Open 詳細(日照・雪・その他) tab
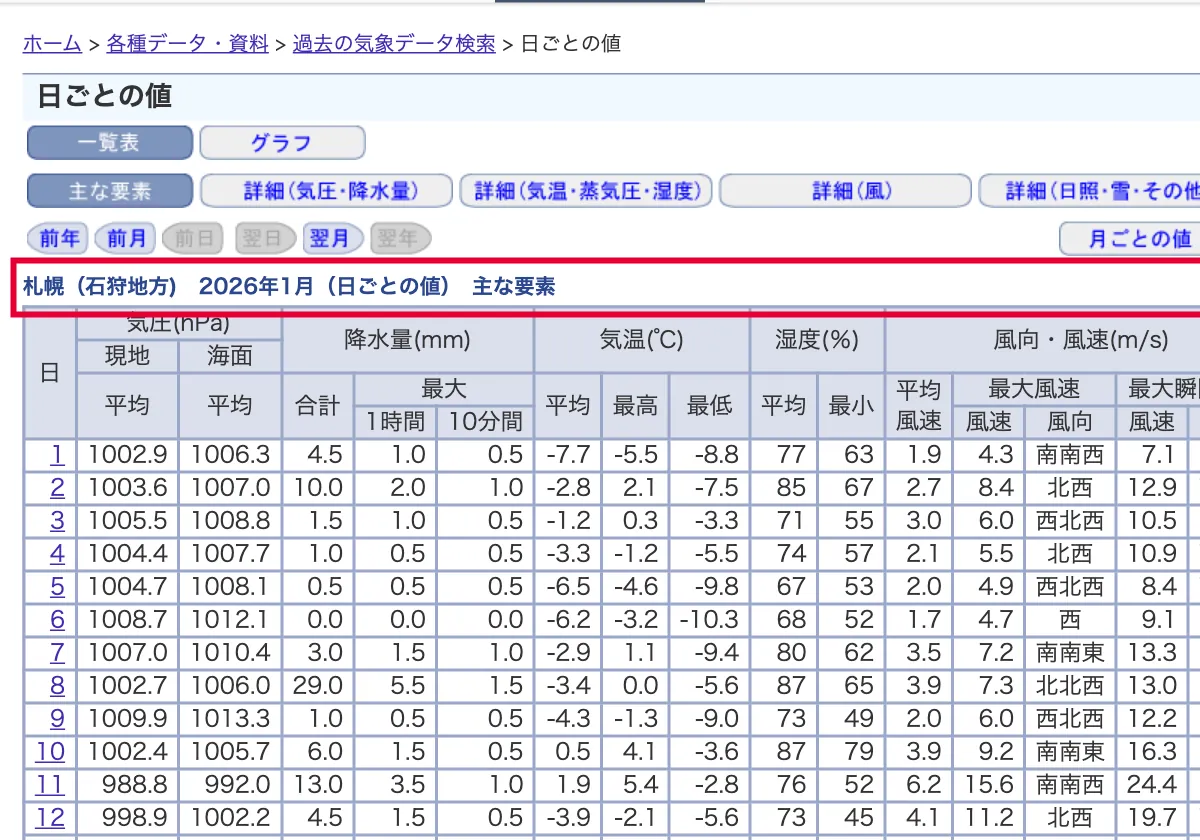Image resolution: width=1200 pixels, height=840 pixels. (x=1090, y=191)
